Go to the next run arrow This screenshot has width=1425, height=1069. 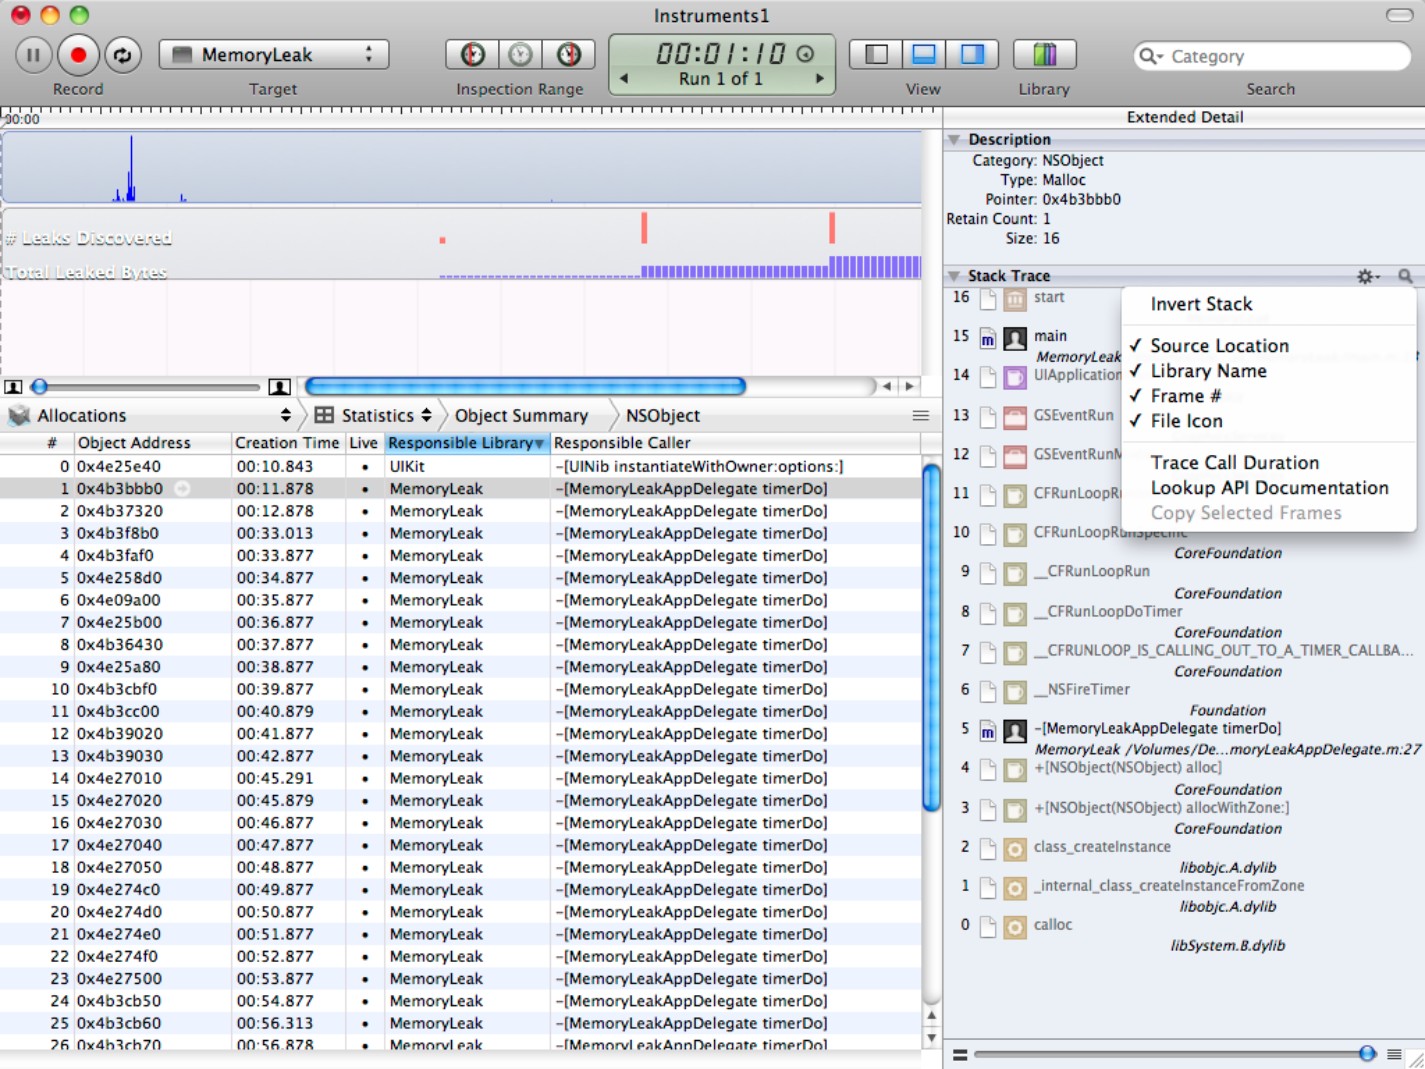tap(819, 78)
